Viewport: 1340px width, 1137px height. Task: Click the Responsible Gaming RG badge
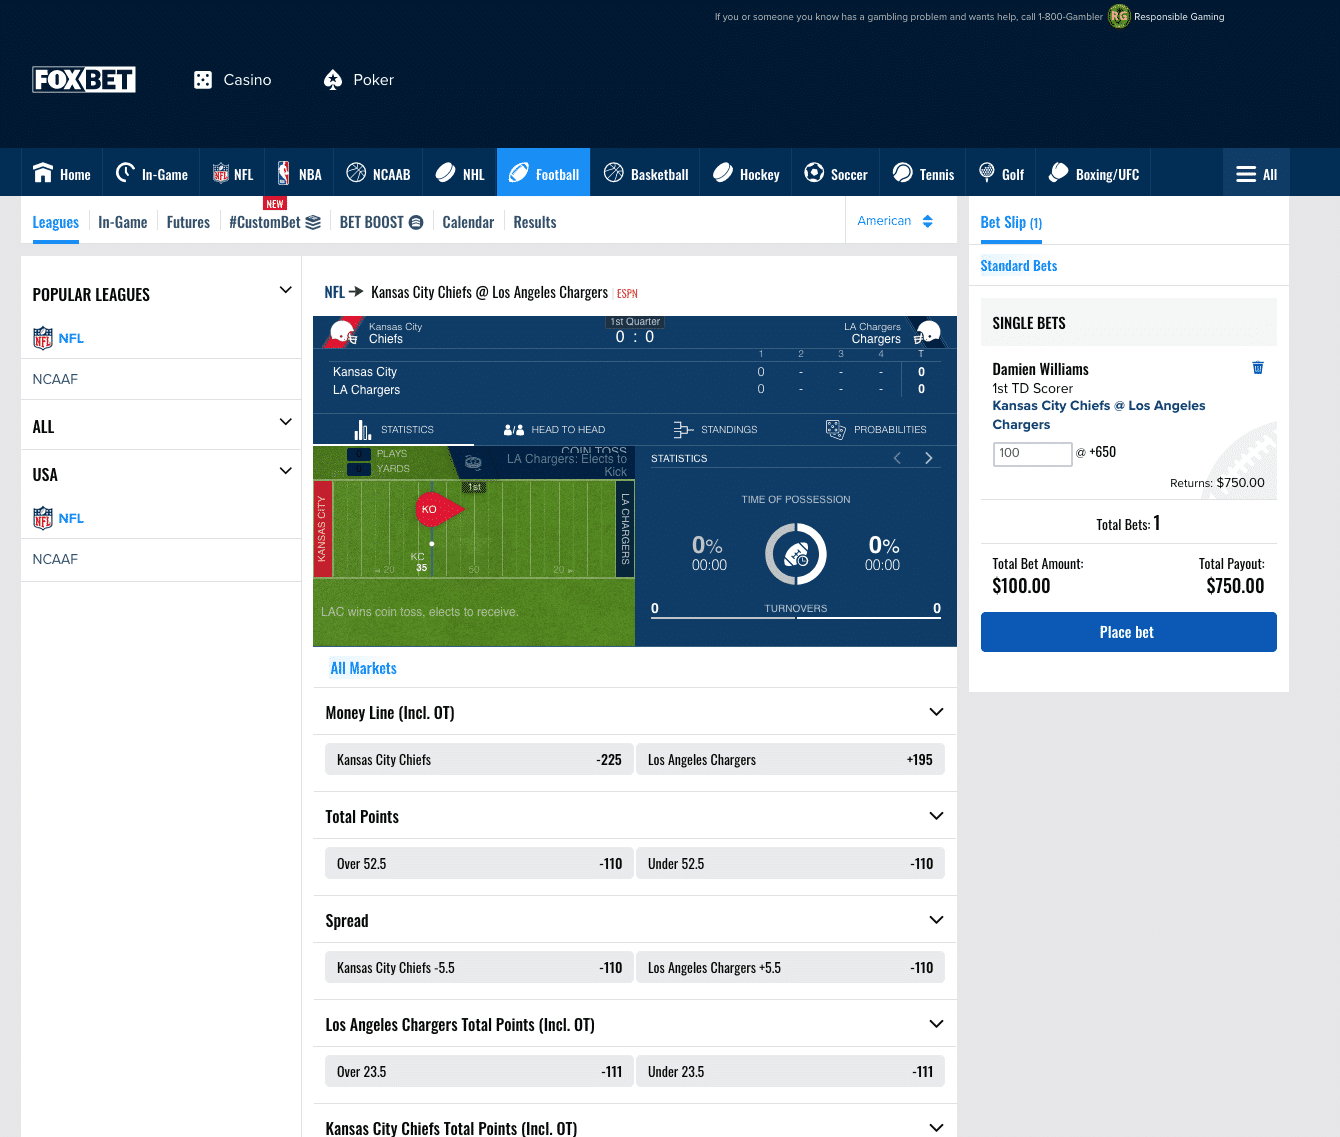(x=1119, y=16)
